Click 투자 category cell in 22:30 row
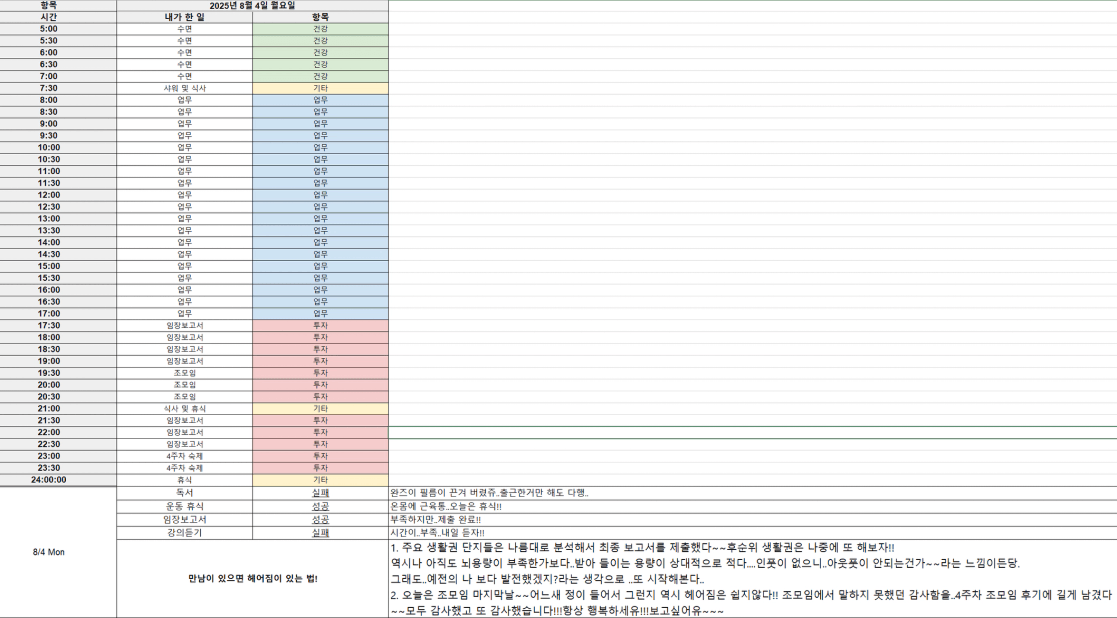 pos(321,444)
